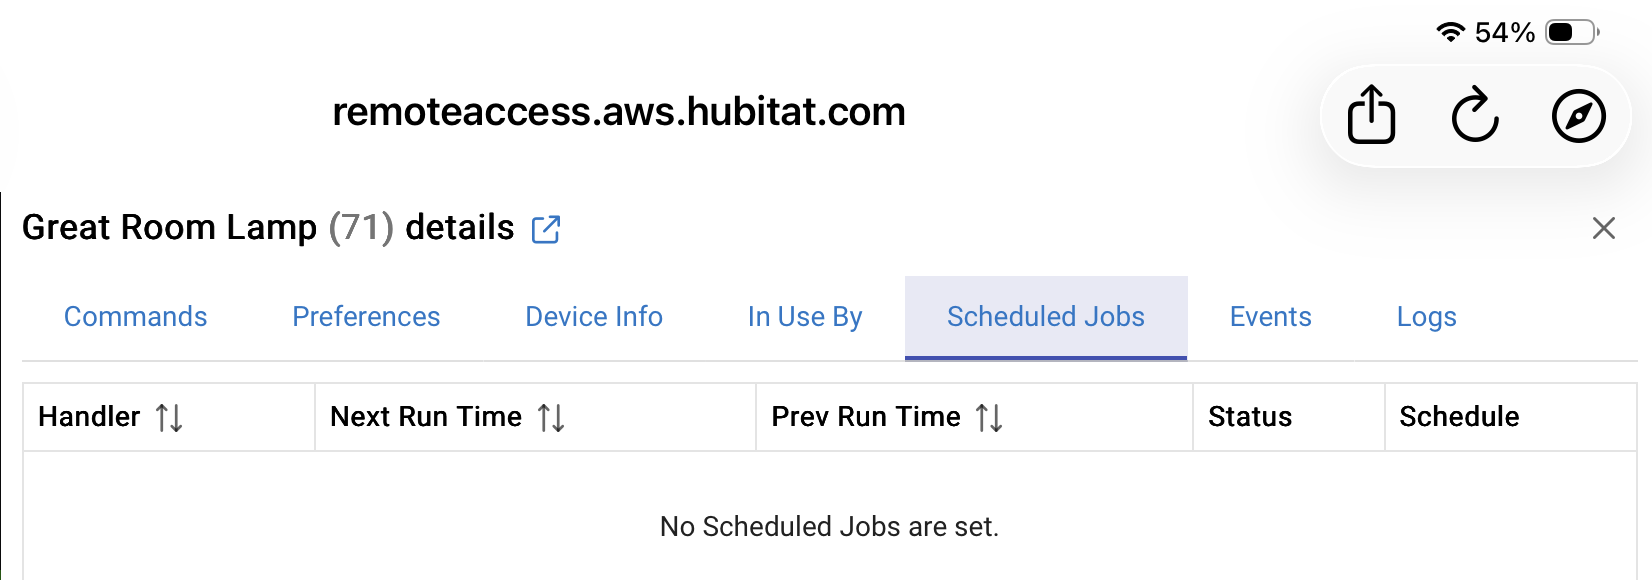This screenshot has width=1652, height=580.
Task: Tap the Wi-Fi status icon
Action: point(1449,32)
